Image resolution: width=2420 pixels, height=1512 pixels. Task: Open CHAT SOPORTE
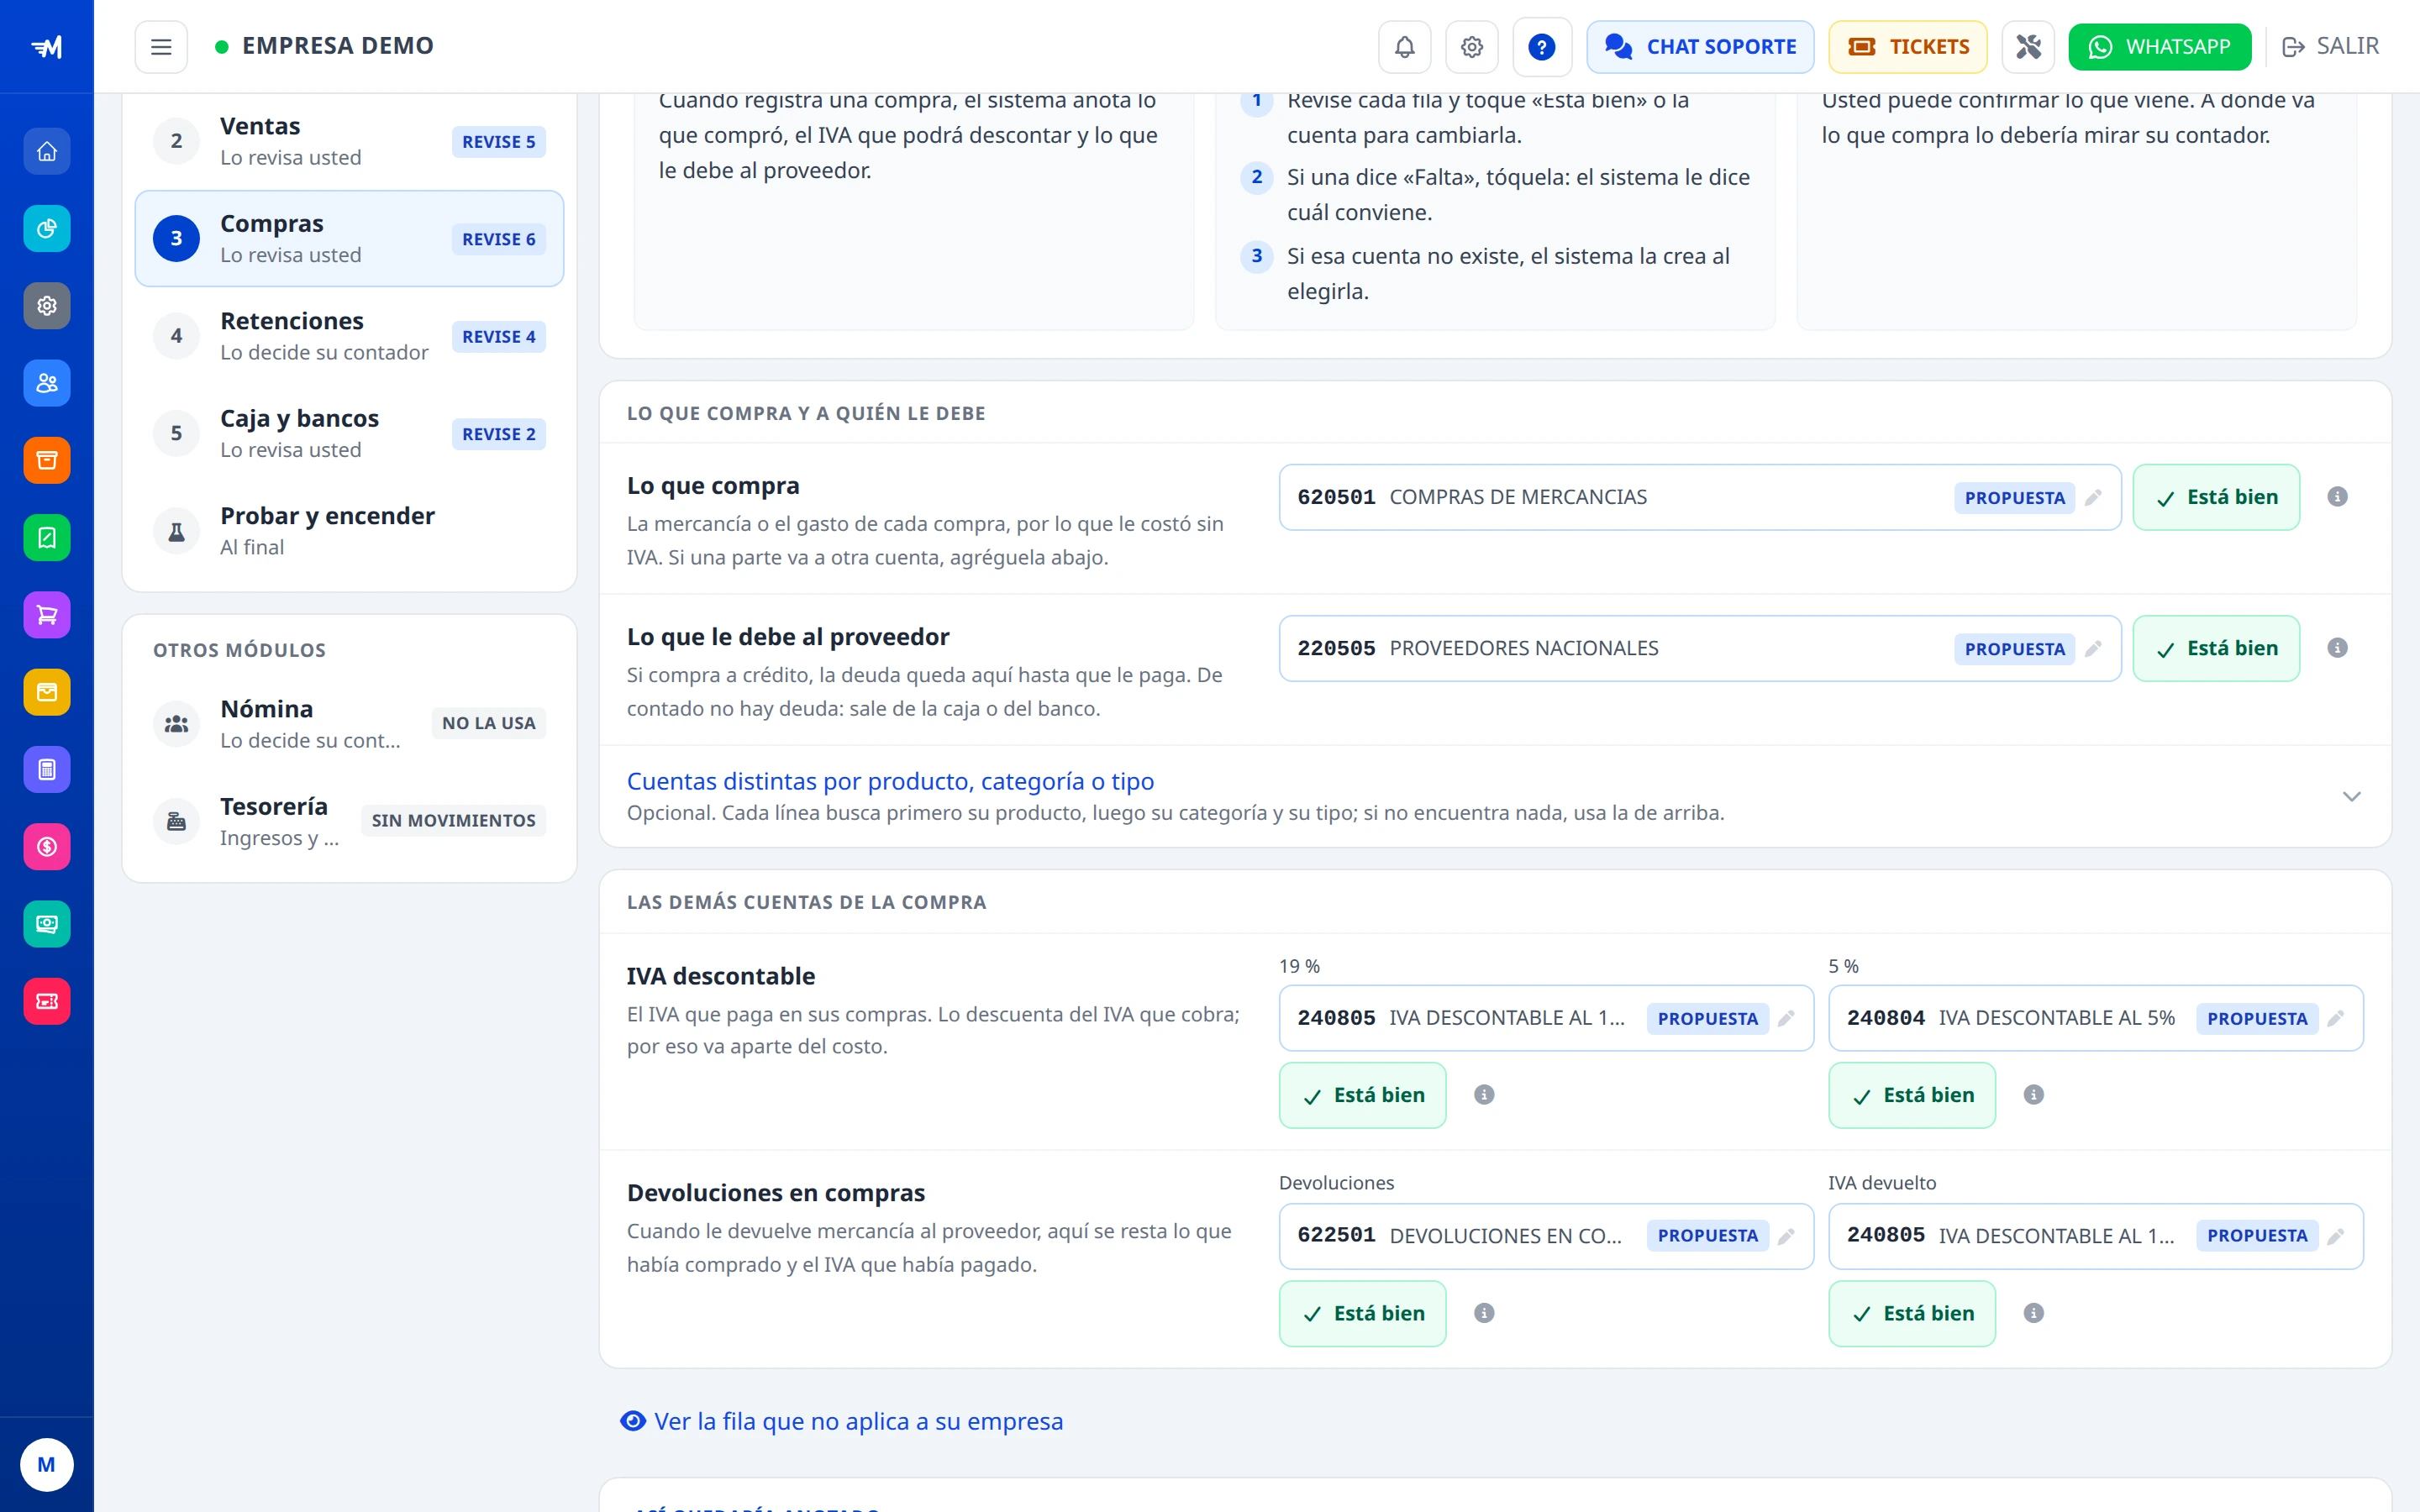1700,47
